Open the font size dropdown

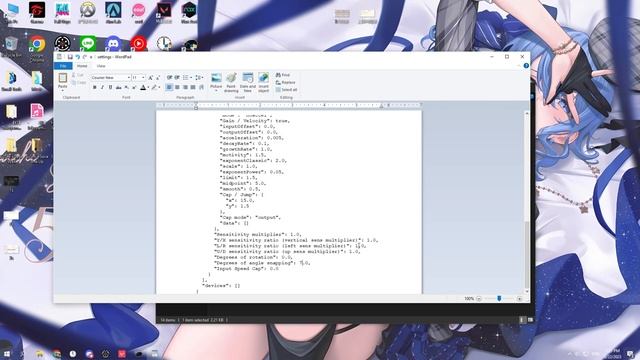coord(143,78)
